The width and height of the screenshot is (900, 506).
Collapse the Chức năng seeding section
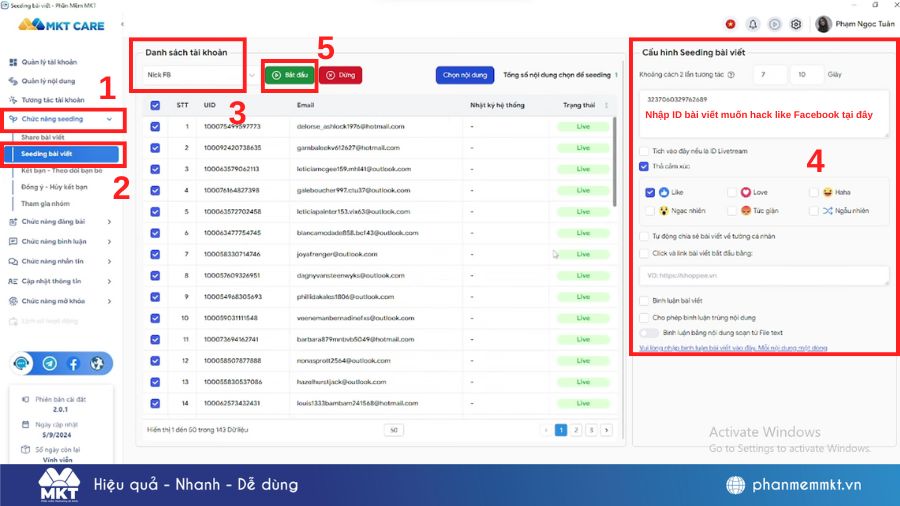(x=109, y=119)
